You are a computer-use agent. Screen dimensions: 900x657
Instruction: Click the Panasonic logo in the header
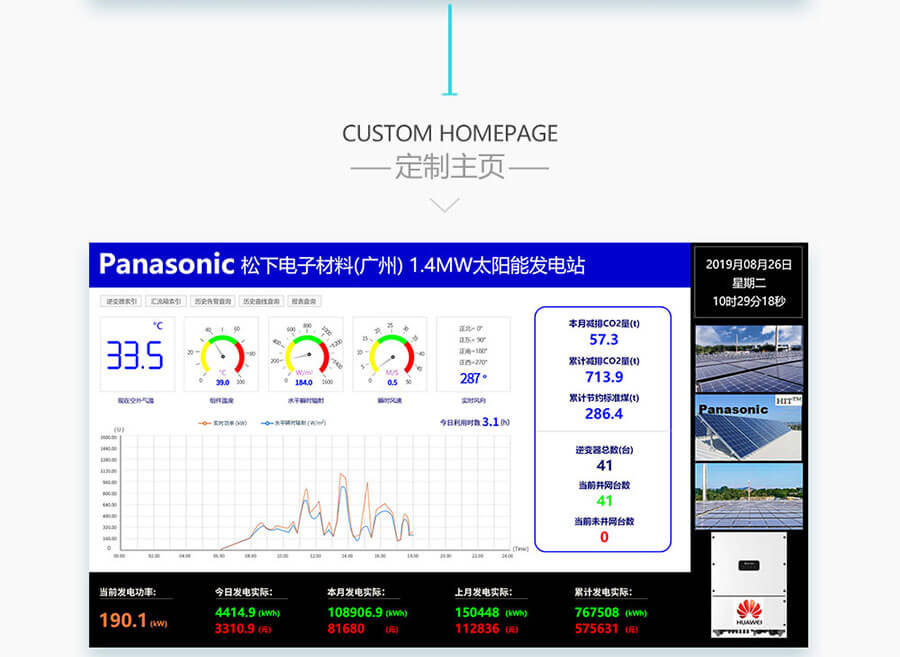point(166,265)
